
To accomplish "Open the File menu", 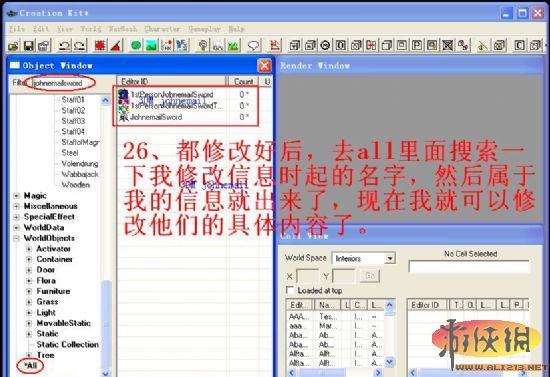I will [x=16, y=29].
